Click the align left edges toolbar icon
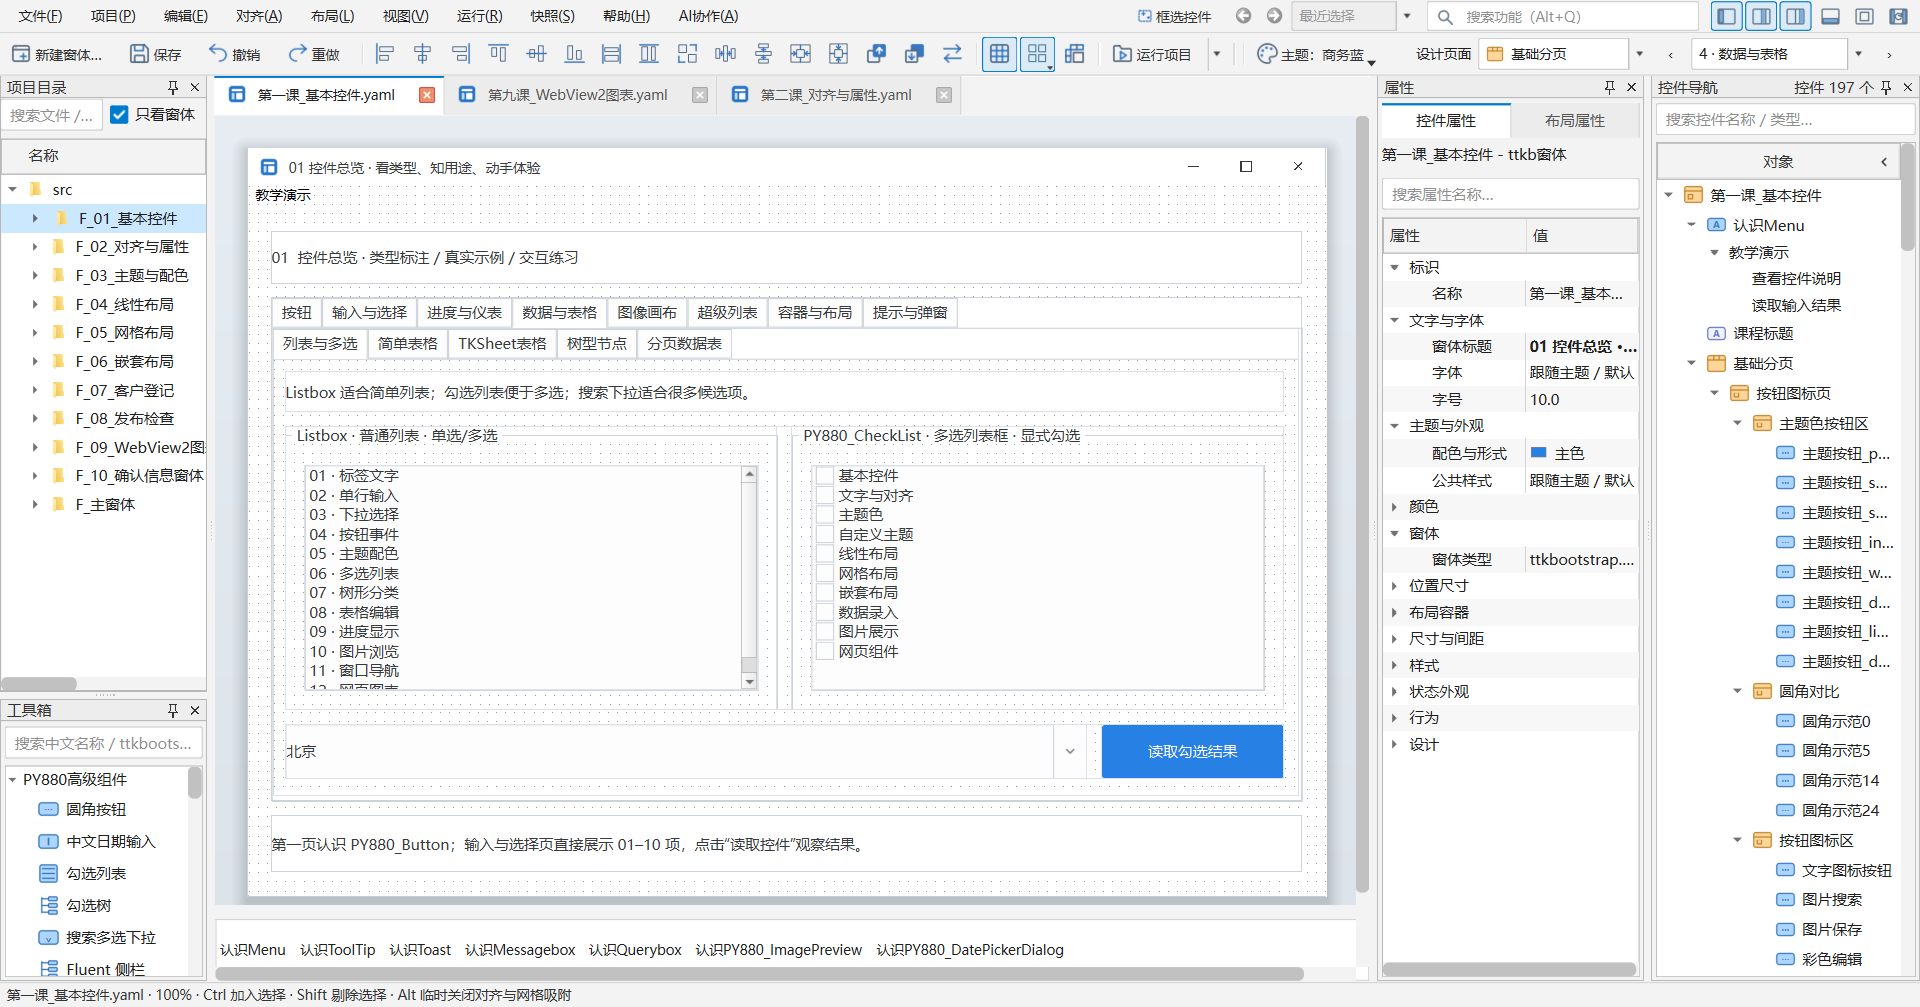Screen dimensions: 1920x1007 pyautogui.click(x=385, y=54)
